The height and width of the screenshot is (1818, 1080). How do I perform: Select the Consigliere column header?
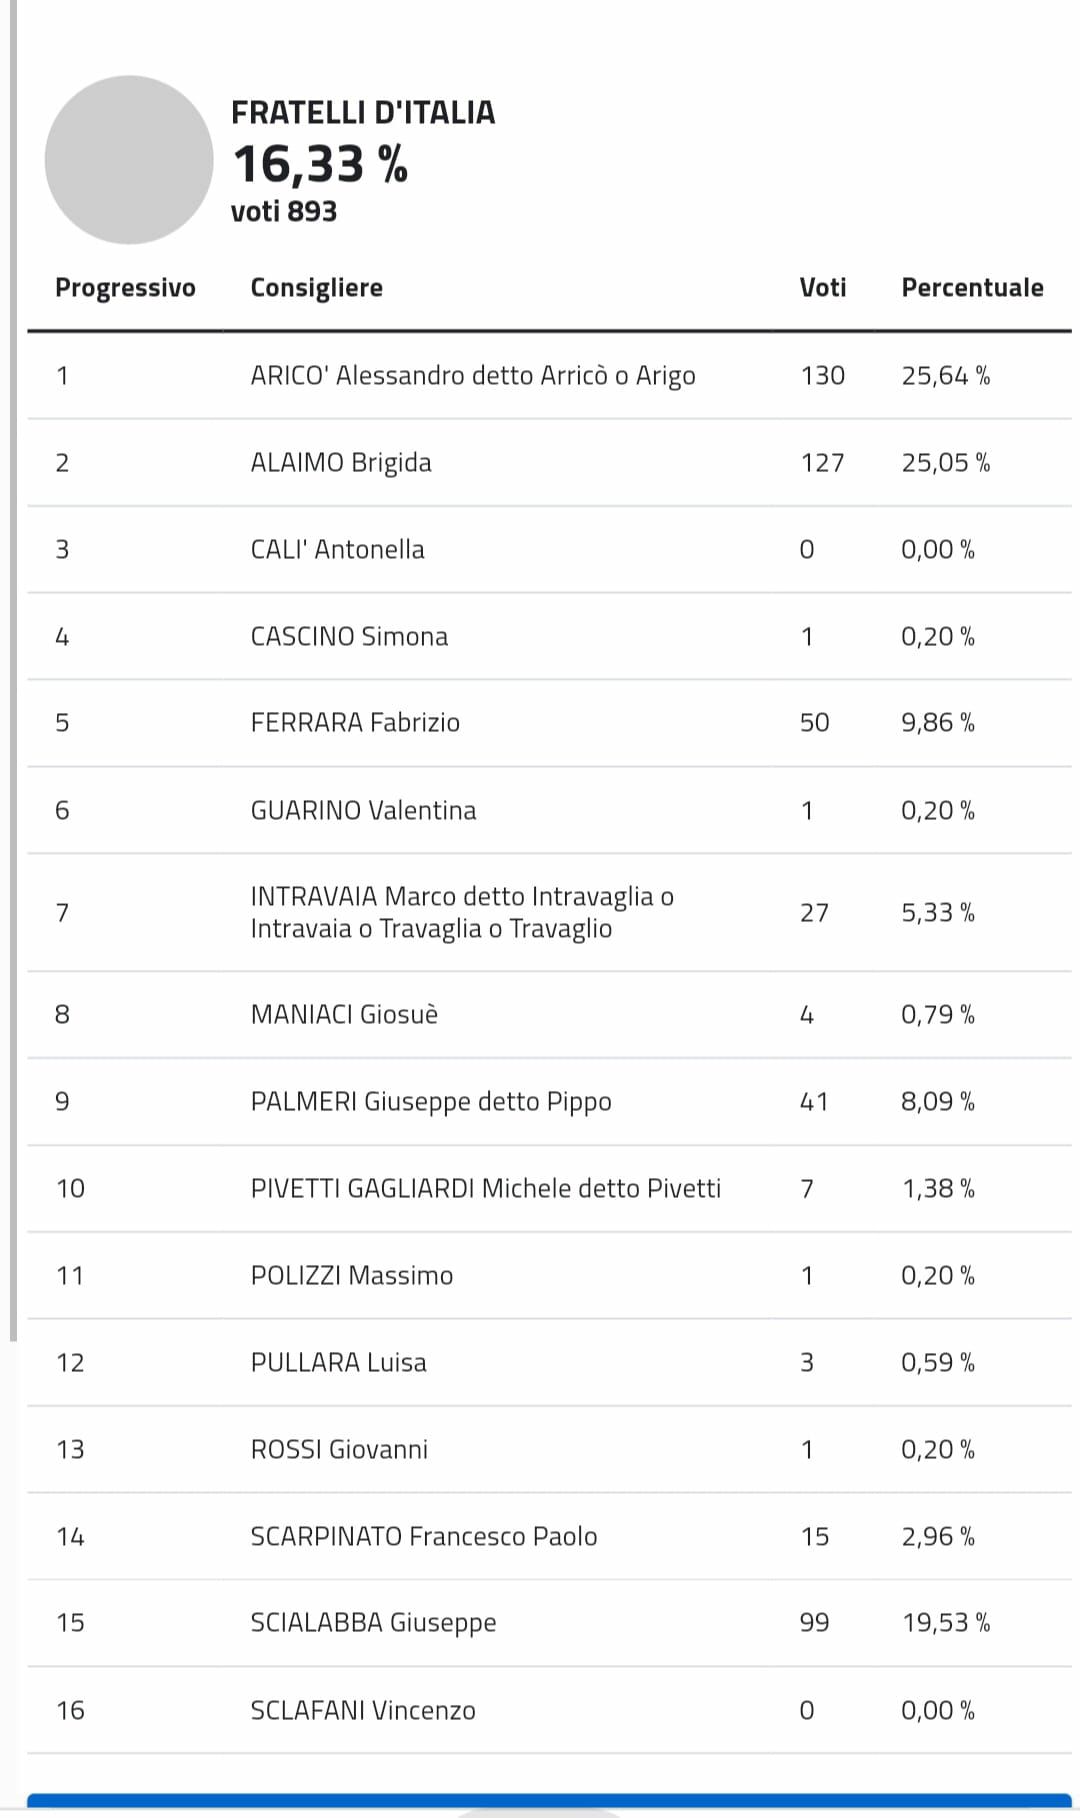tap(316, 288)
